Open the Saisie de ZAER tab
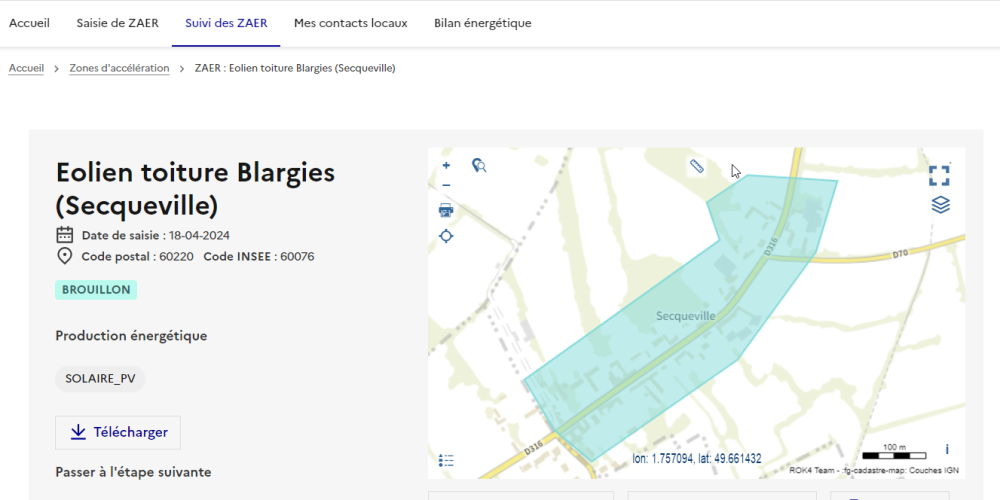 point(117,23)
